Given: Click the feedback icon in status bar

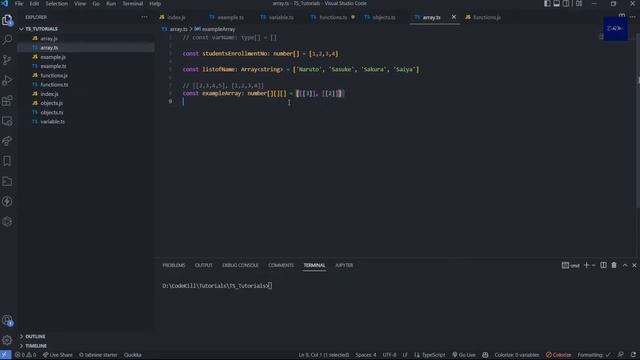Looking at the screenshot, I should point(621,355).
